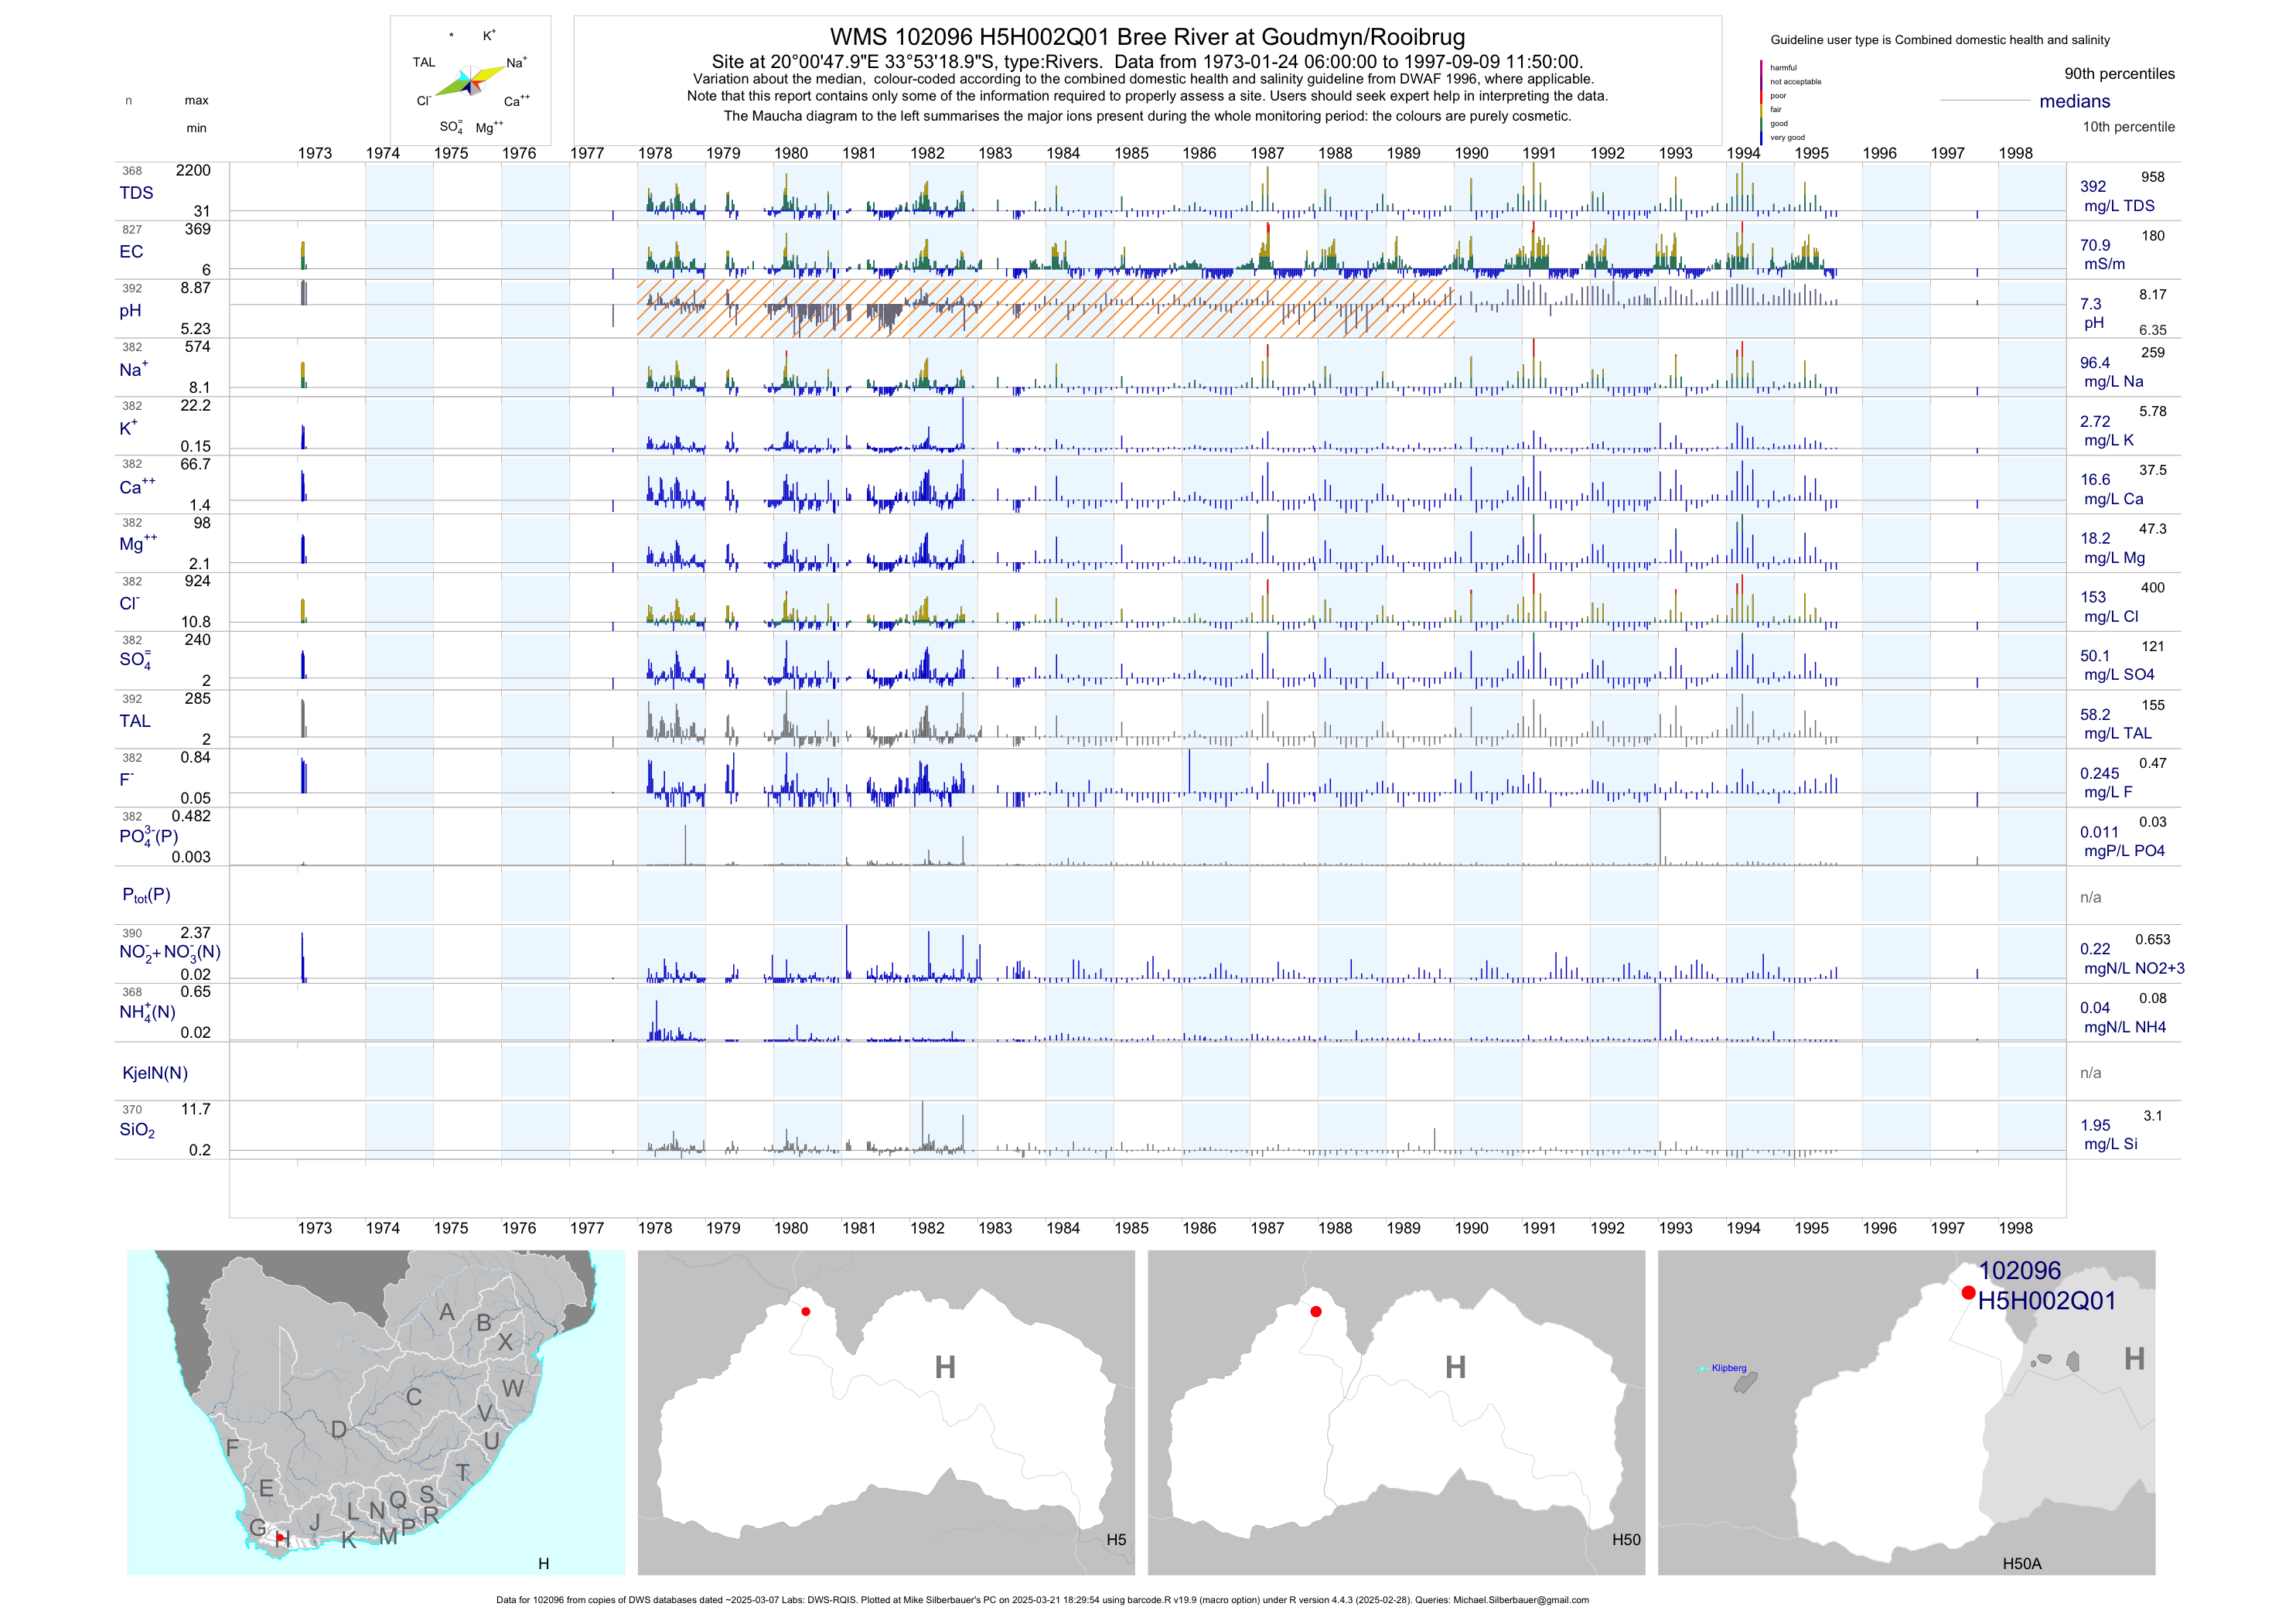
Task: Click the chart title WMS 102096 heading
Action: (x=1147, y=37)
